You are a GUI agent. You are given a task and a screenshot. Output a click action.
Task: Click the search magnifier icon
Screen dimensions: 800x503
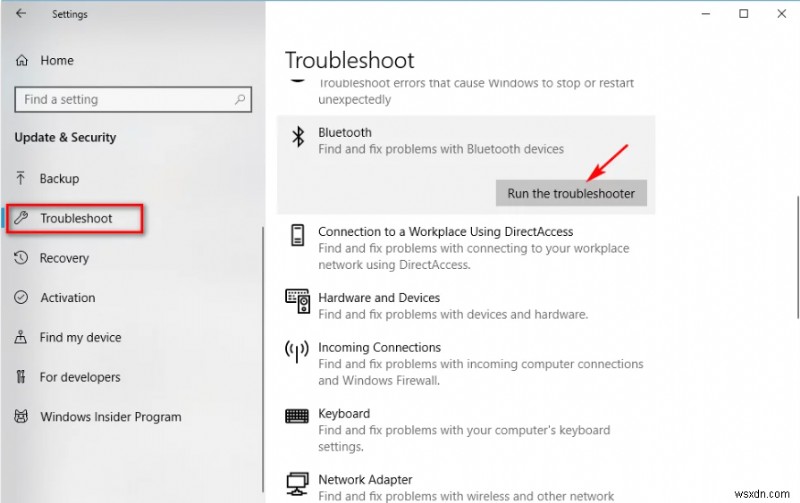point(240,100)
